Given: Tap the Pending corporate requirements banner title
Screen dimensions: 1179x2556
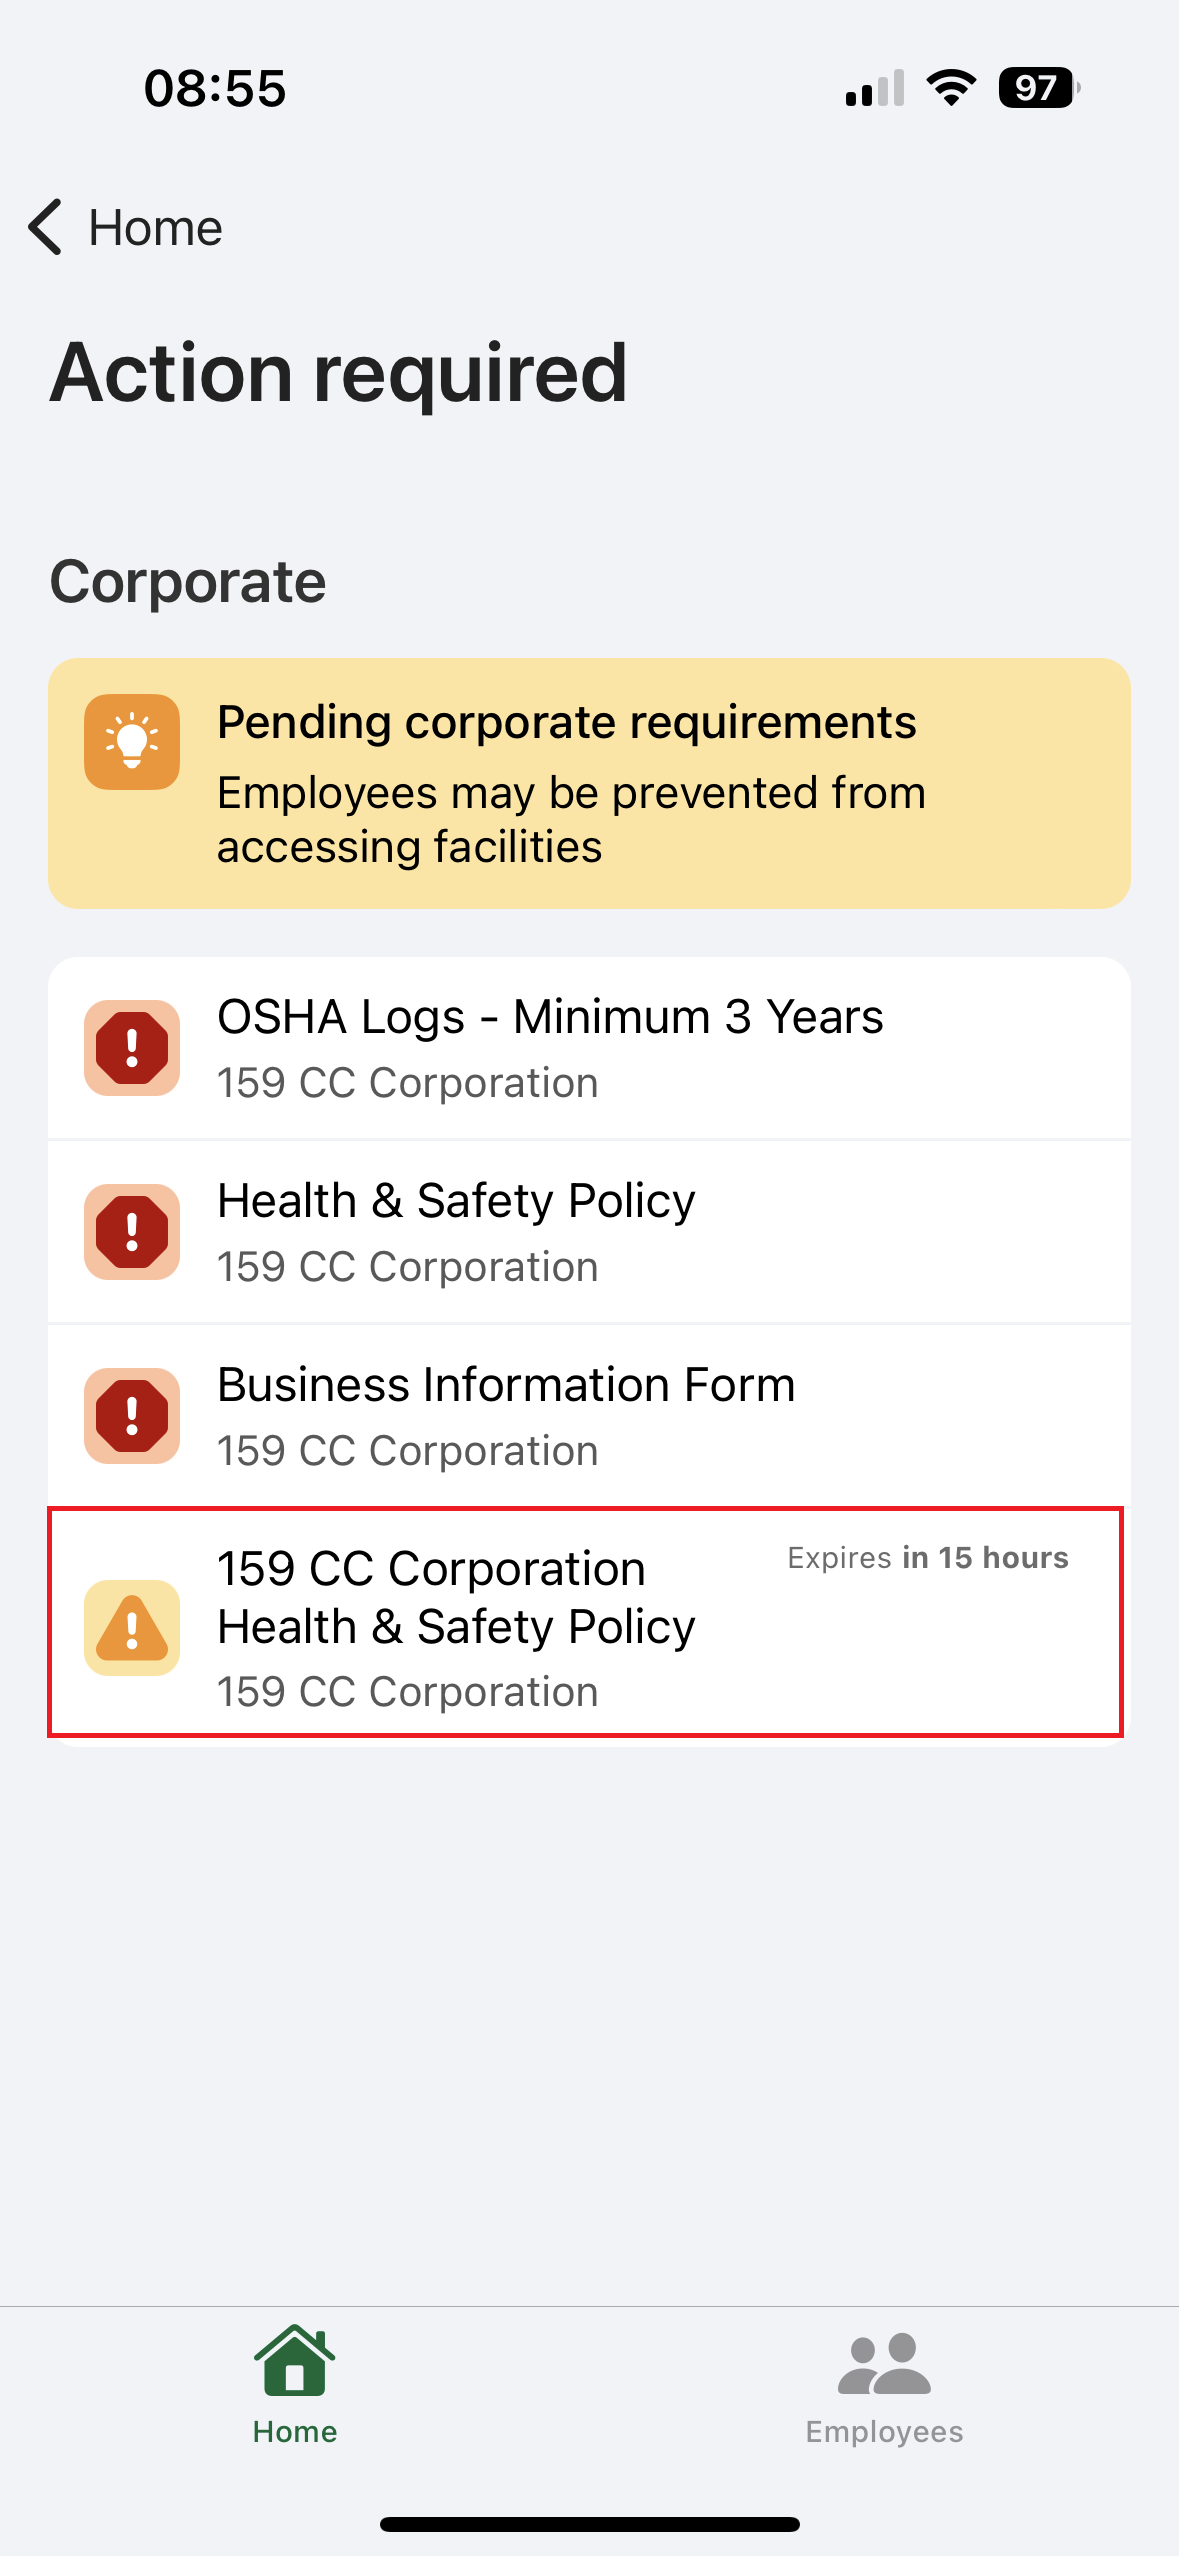Looking at the screenshot, I should pyautogui.click(x=566, y=722).
